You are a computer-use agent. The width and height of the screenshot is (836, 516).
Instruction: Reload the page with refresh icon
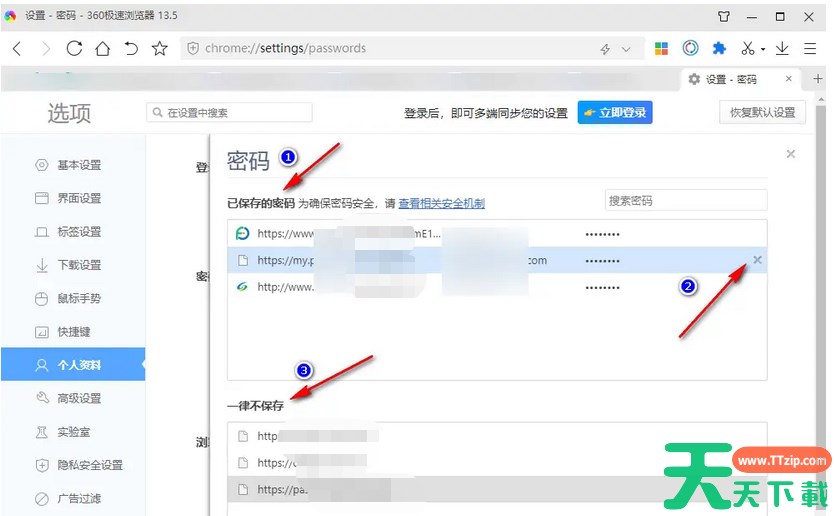point(74,48)
